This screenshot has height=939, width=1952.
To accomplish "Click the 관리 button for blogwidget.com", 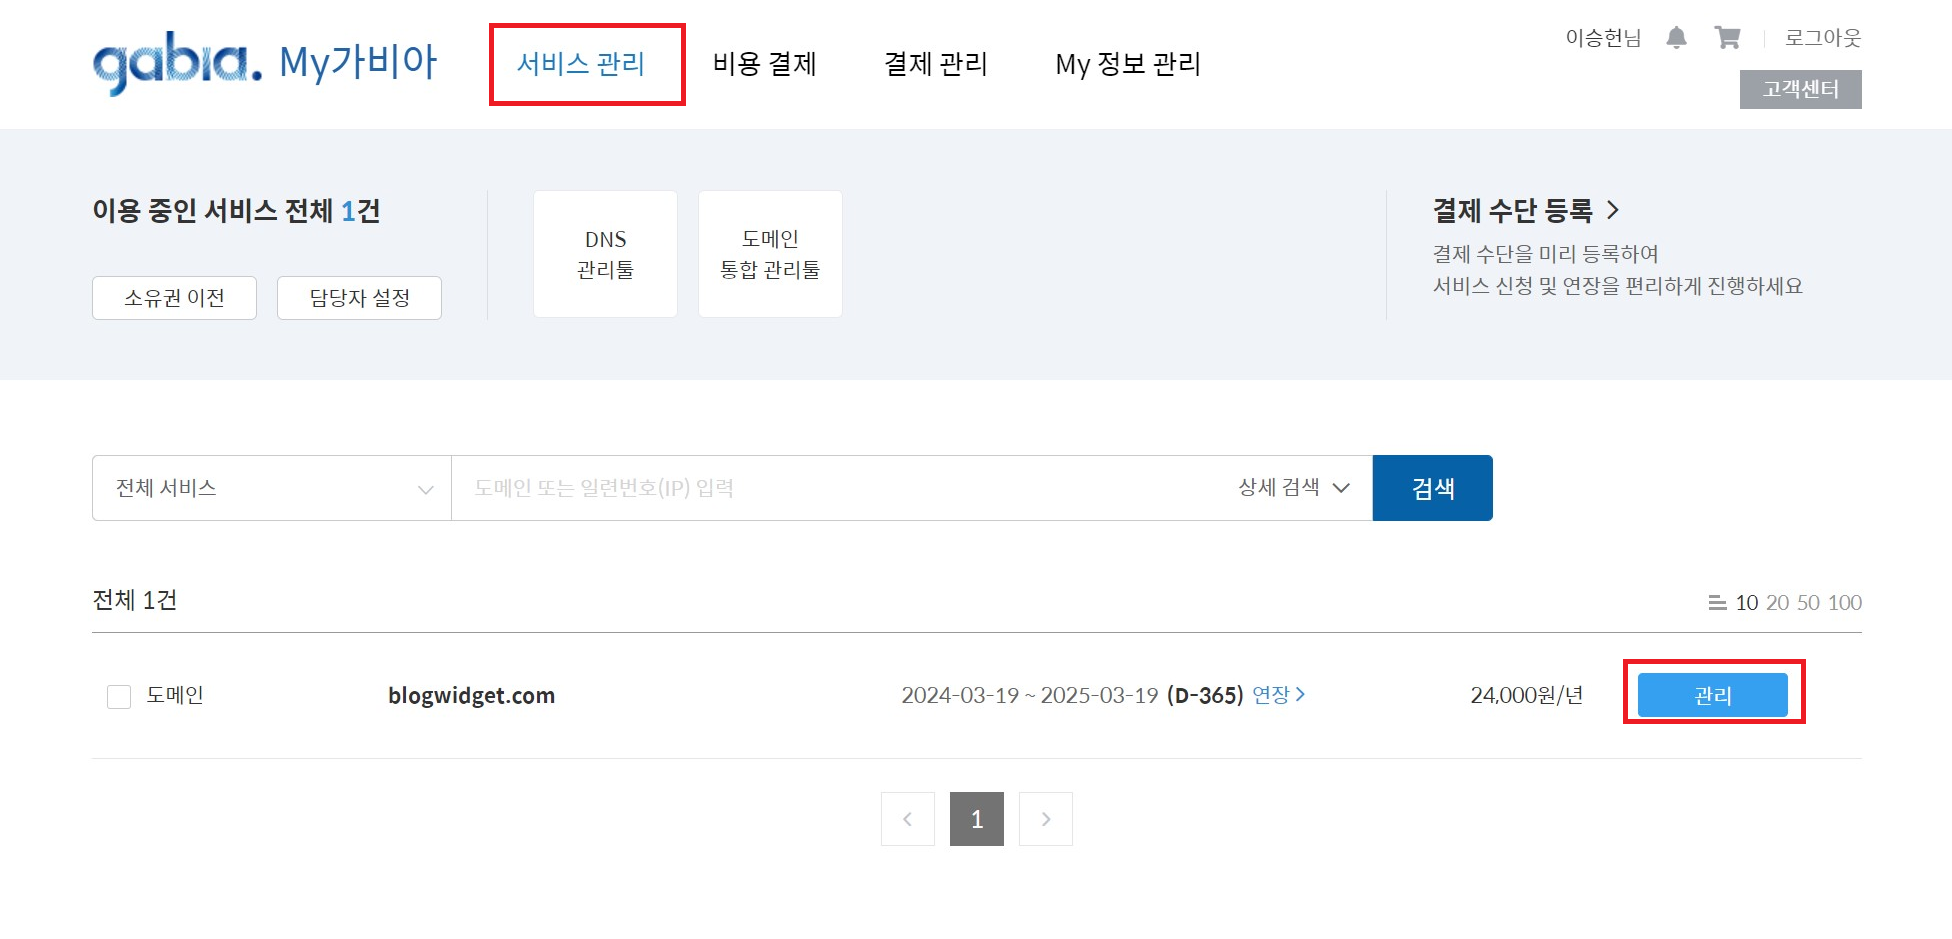I will pyautogui.click(x=1712, y=695).
